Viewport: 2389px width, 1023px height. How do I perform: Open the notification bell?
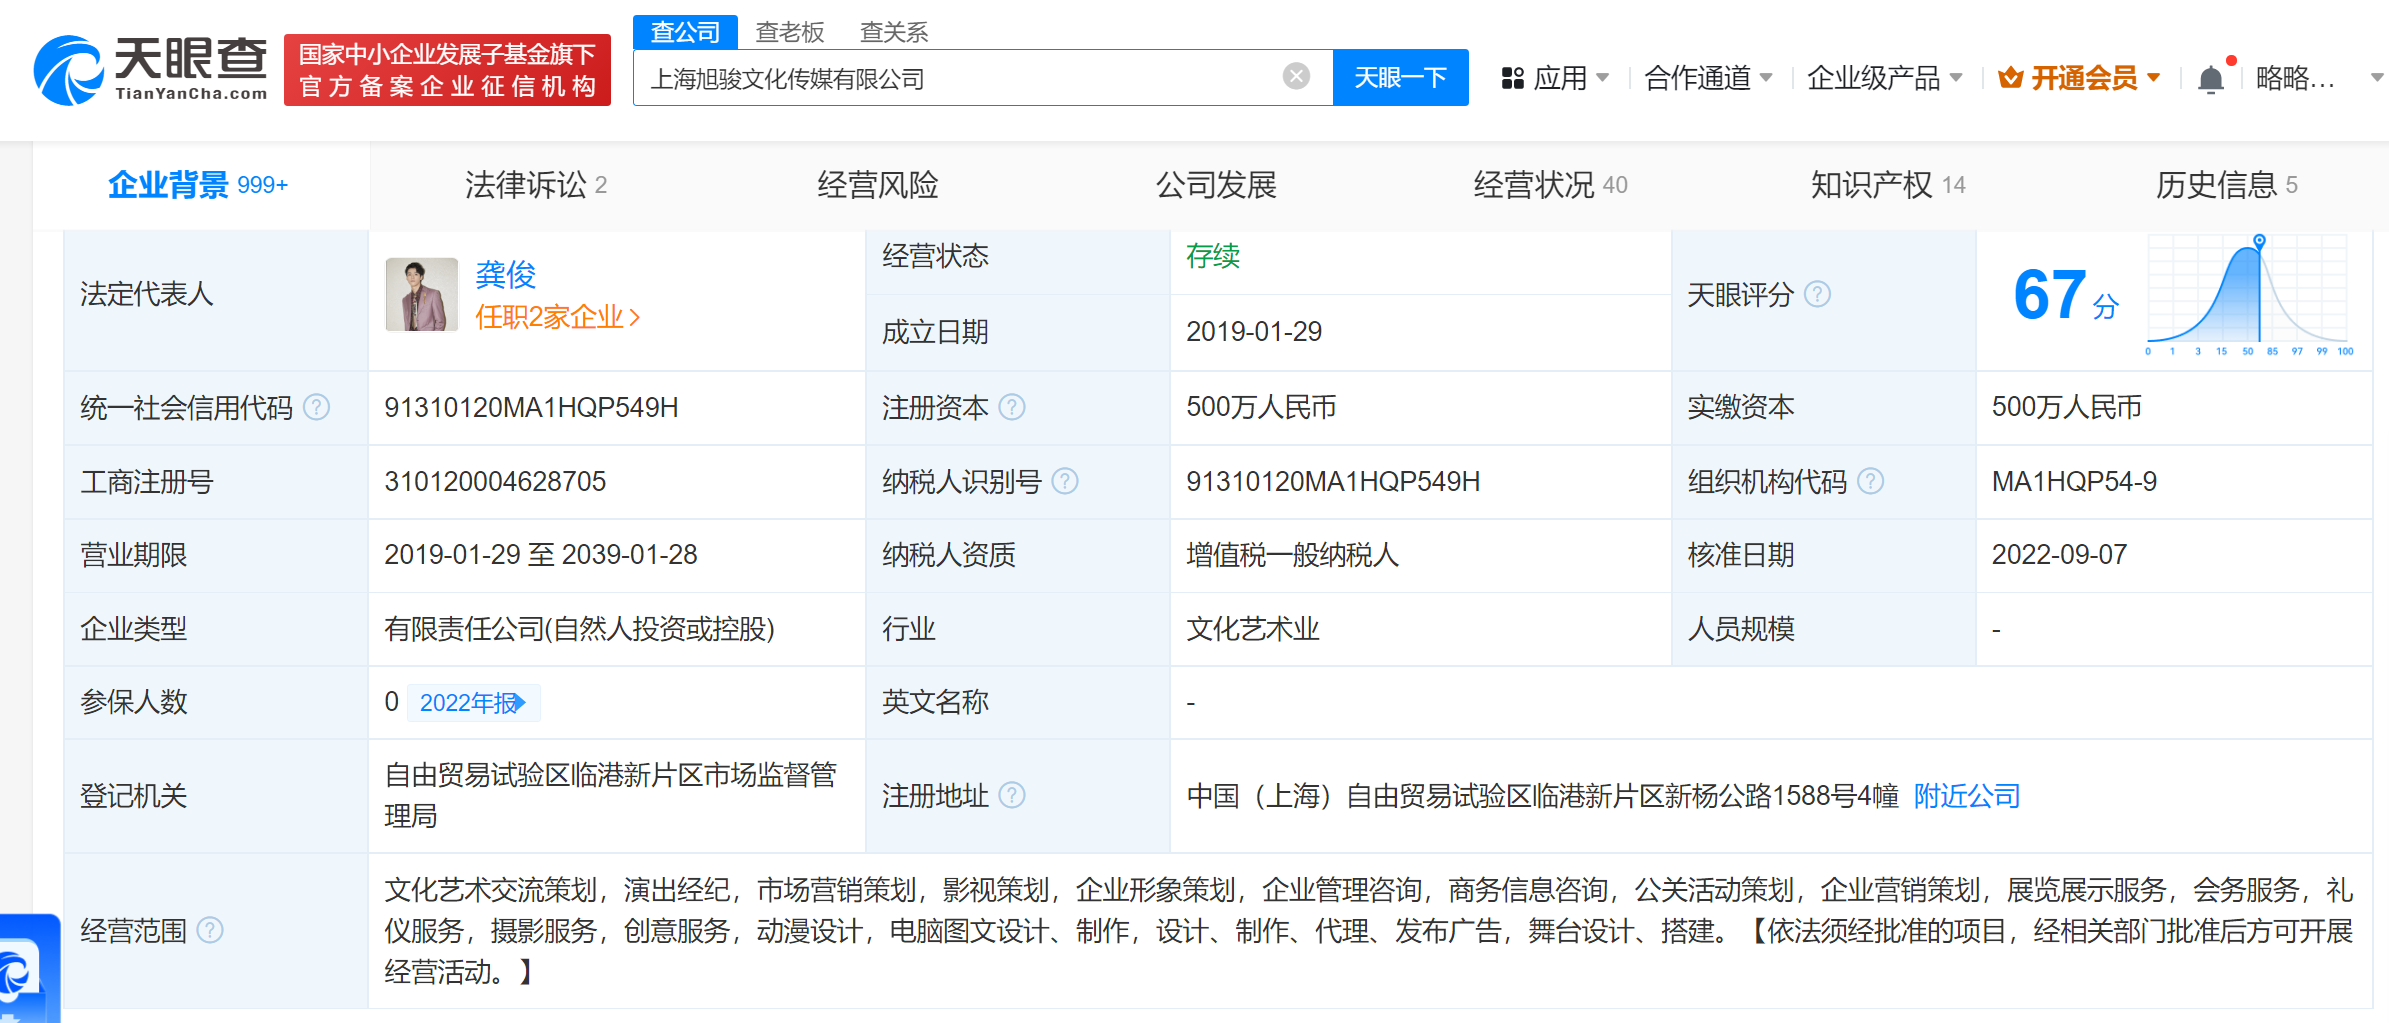(2210, 77)
